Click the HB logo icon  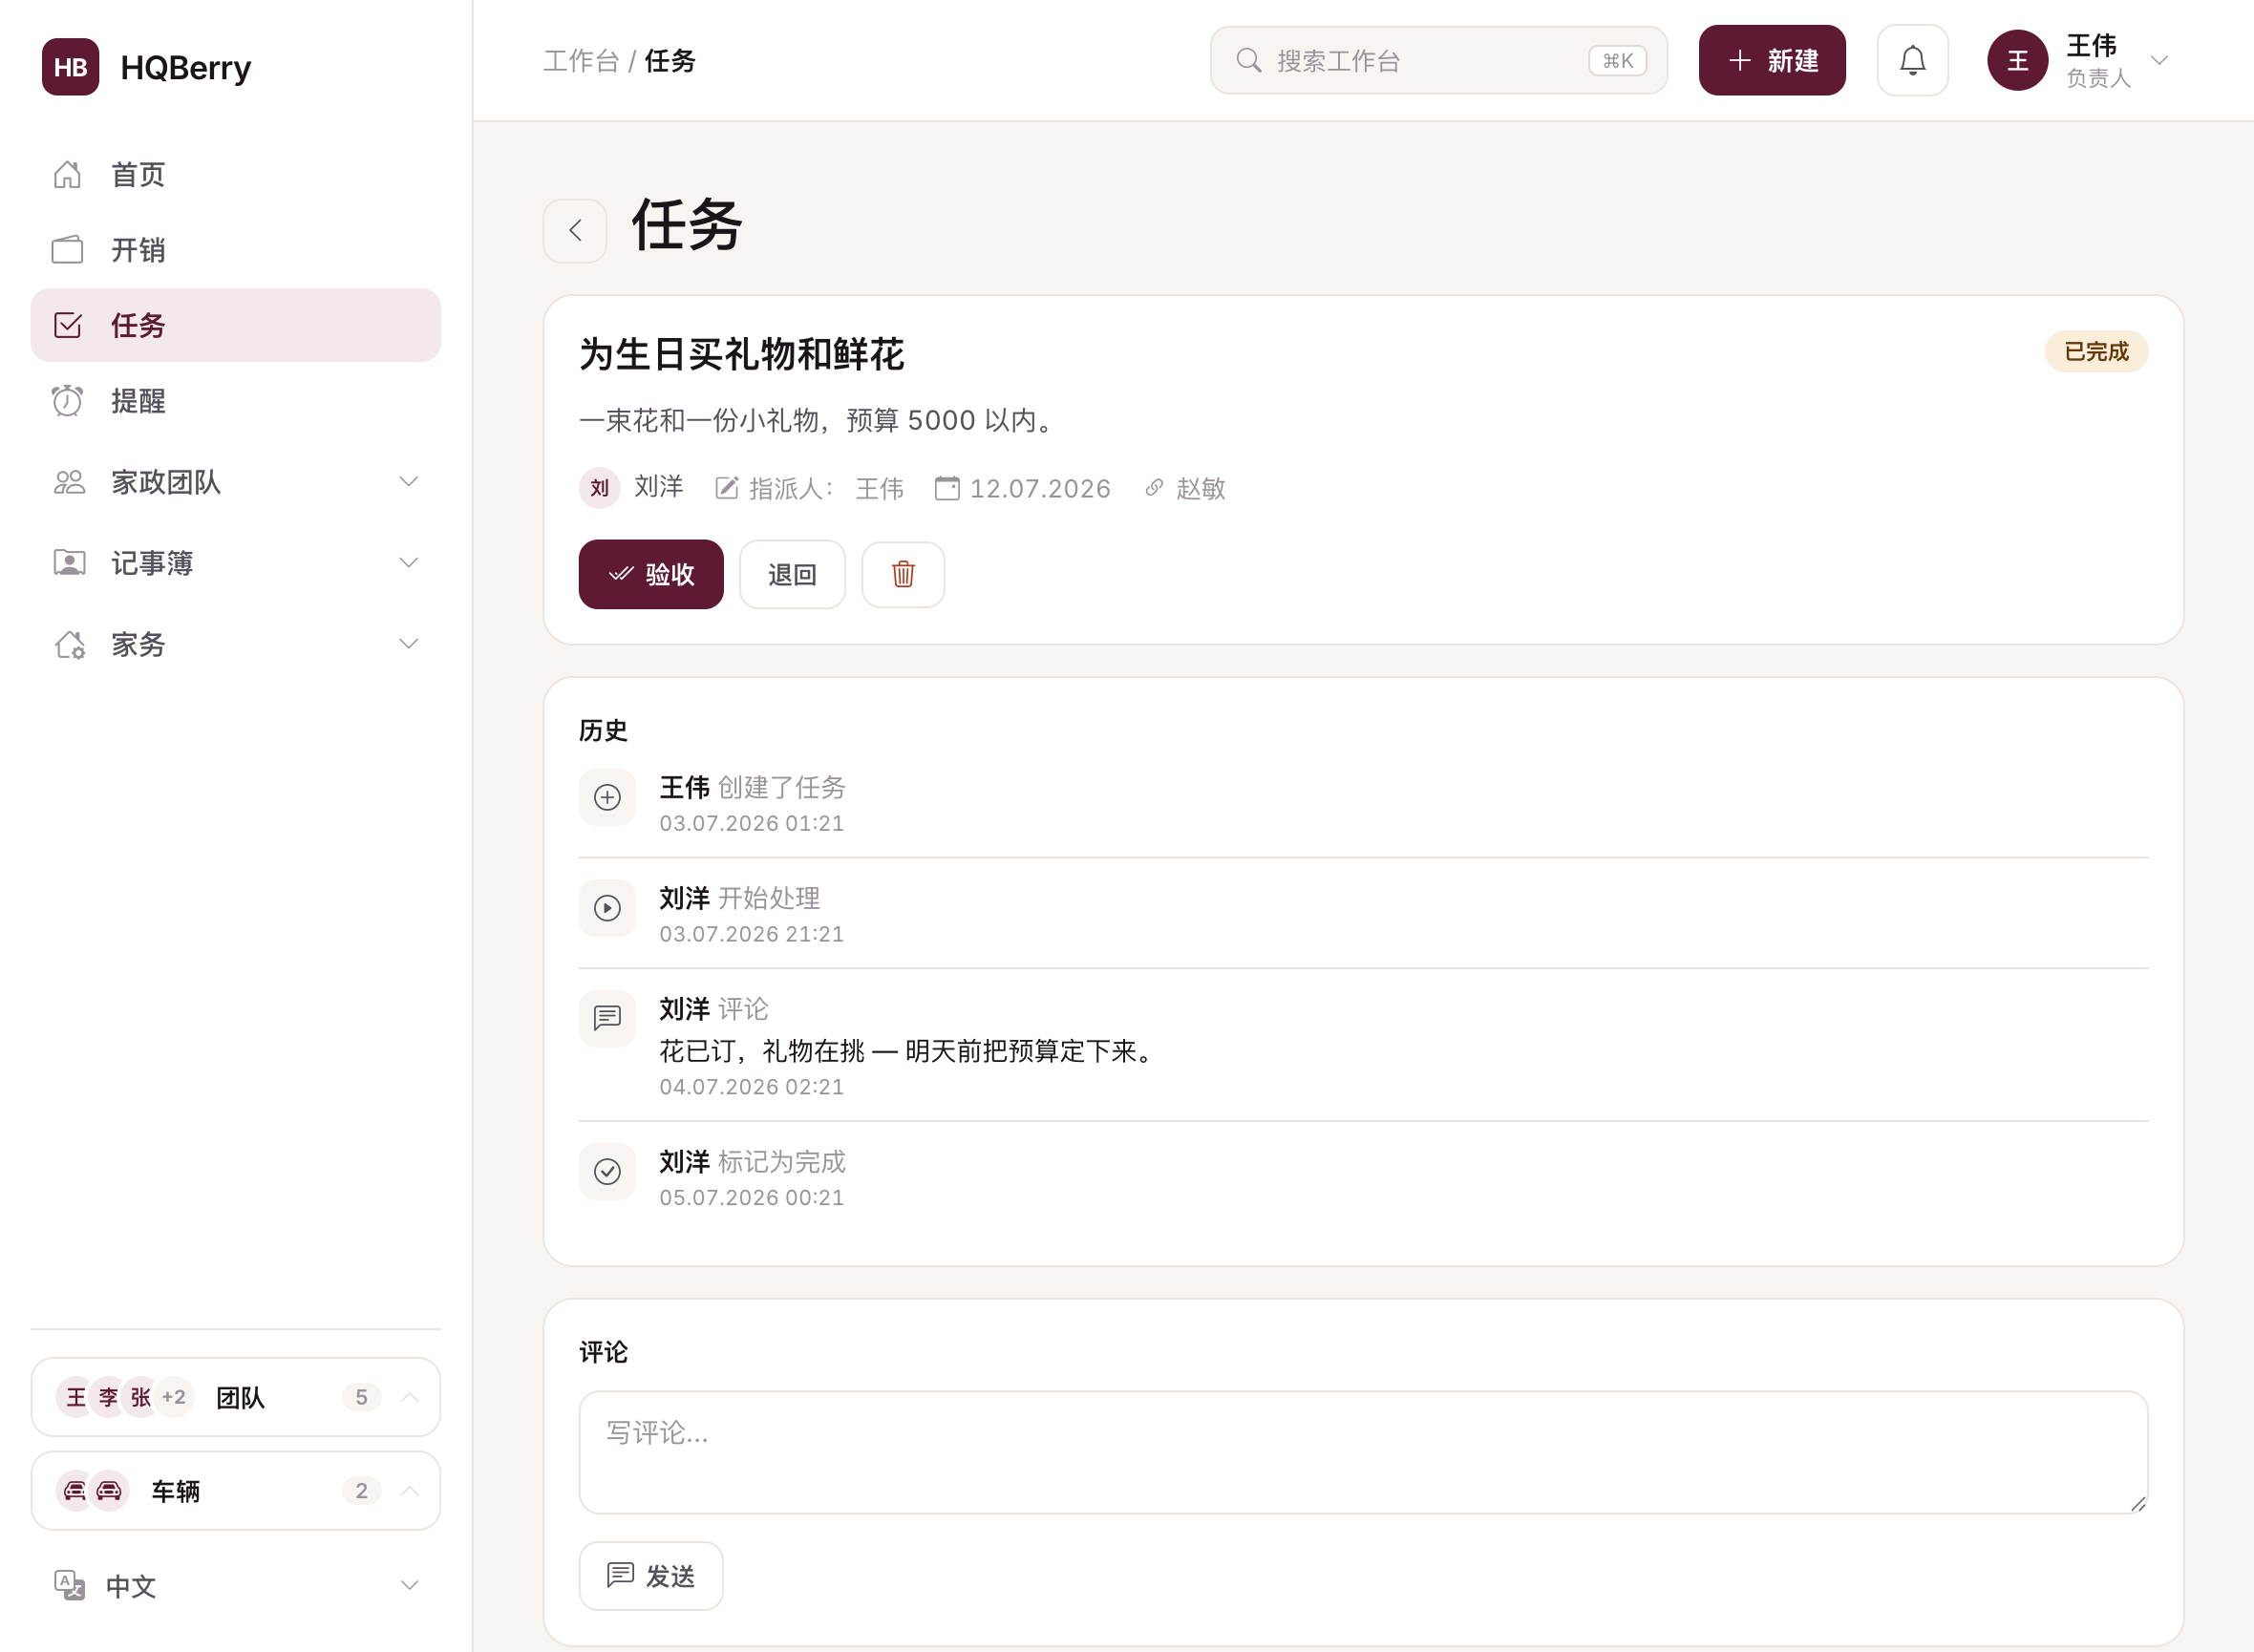click(x=70, y=67)
